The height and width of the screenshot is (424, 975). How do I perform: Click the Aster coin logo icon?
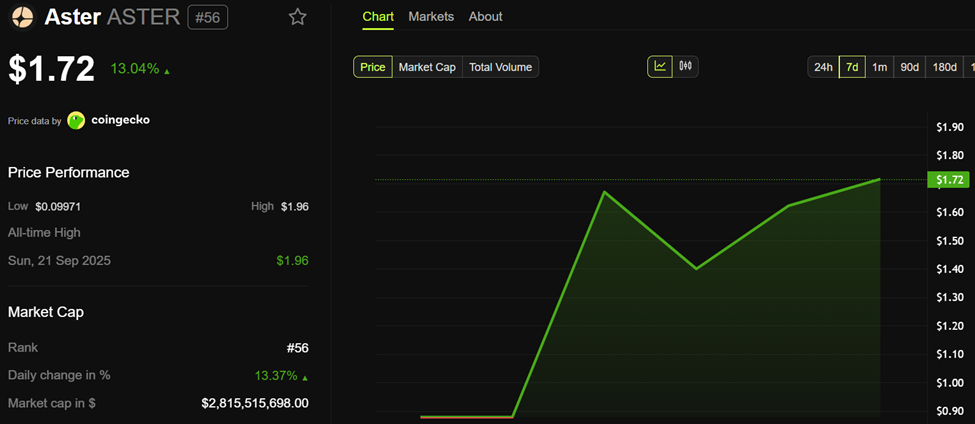click(x=24, y=17)
